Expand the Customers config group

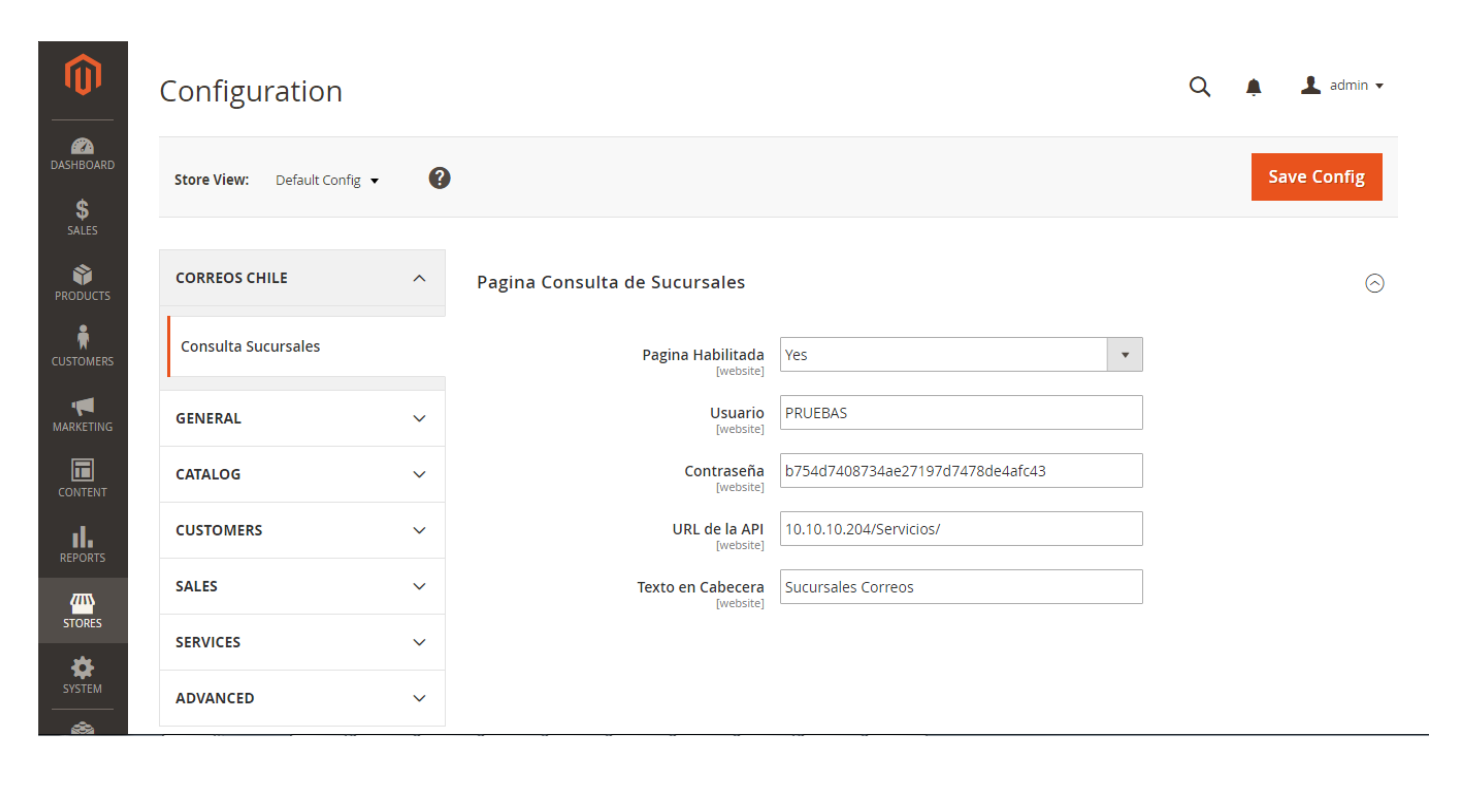(302, 530)
